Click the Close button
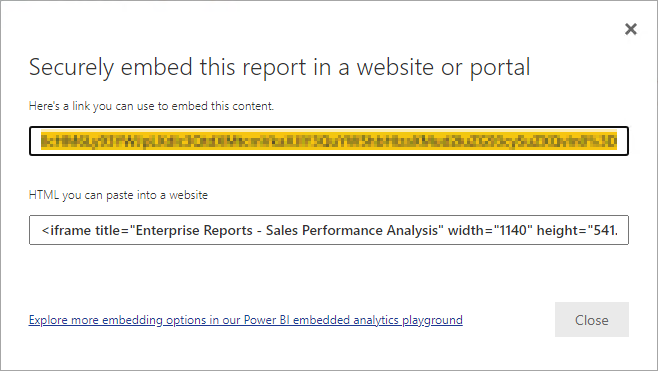 pyautogui.click(x=592, y=319)
